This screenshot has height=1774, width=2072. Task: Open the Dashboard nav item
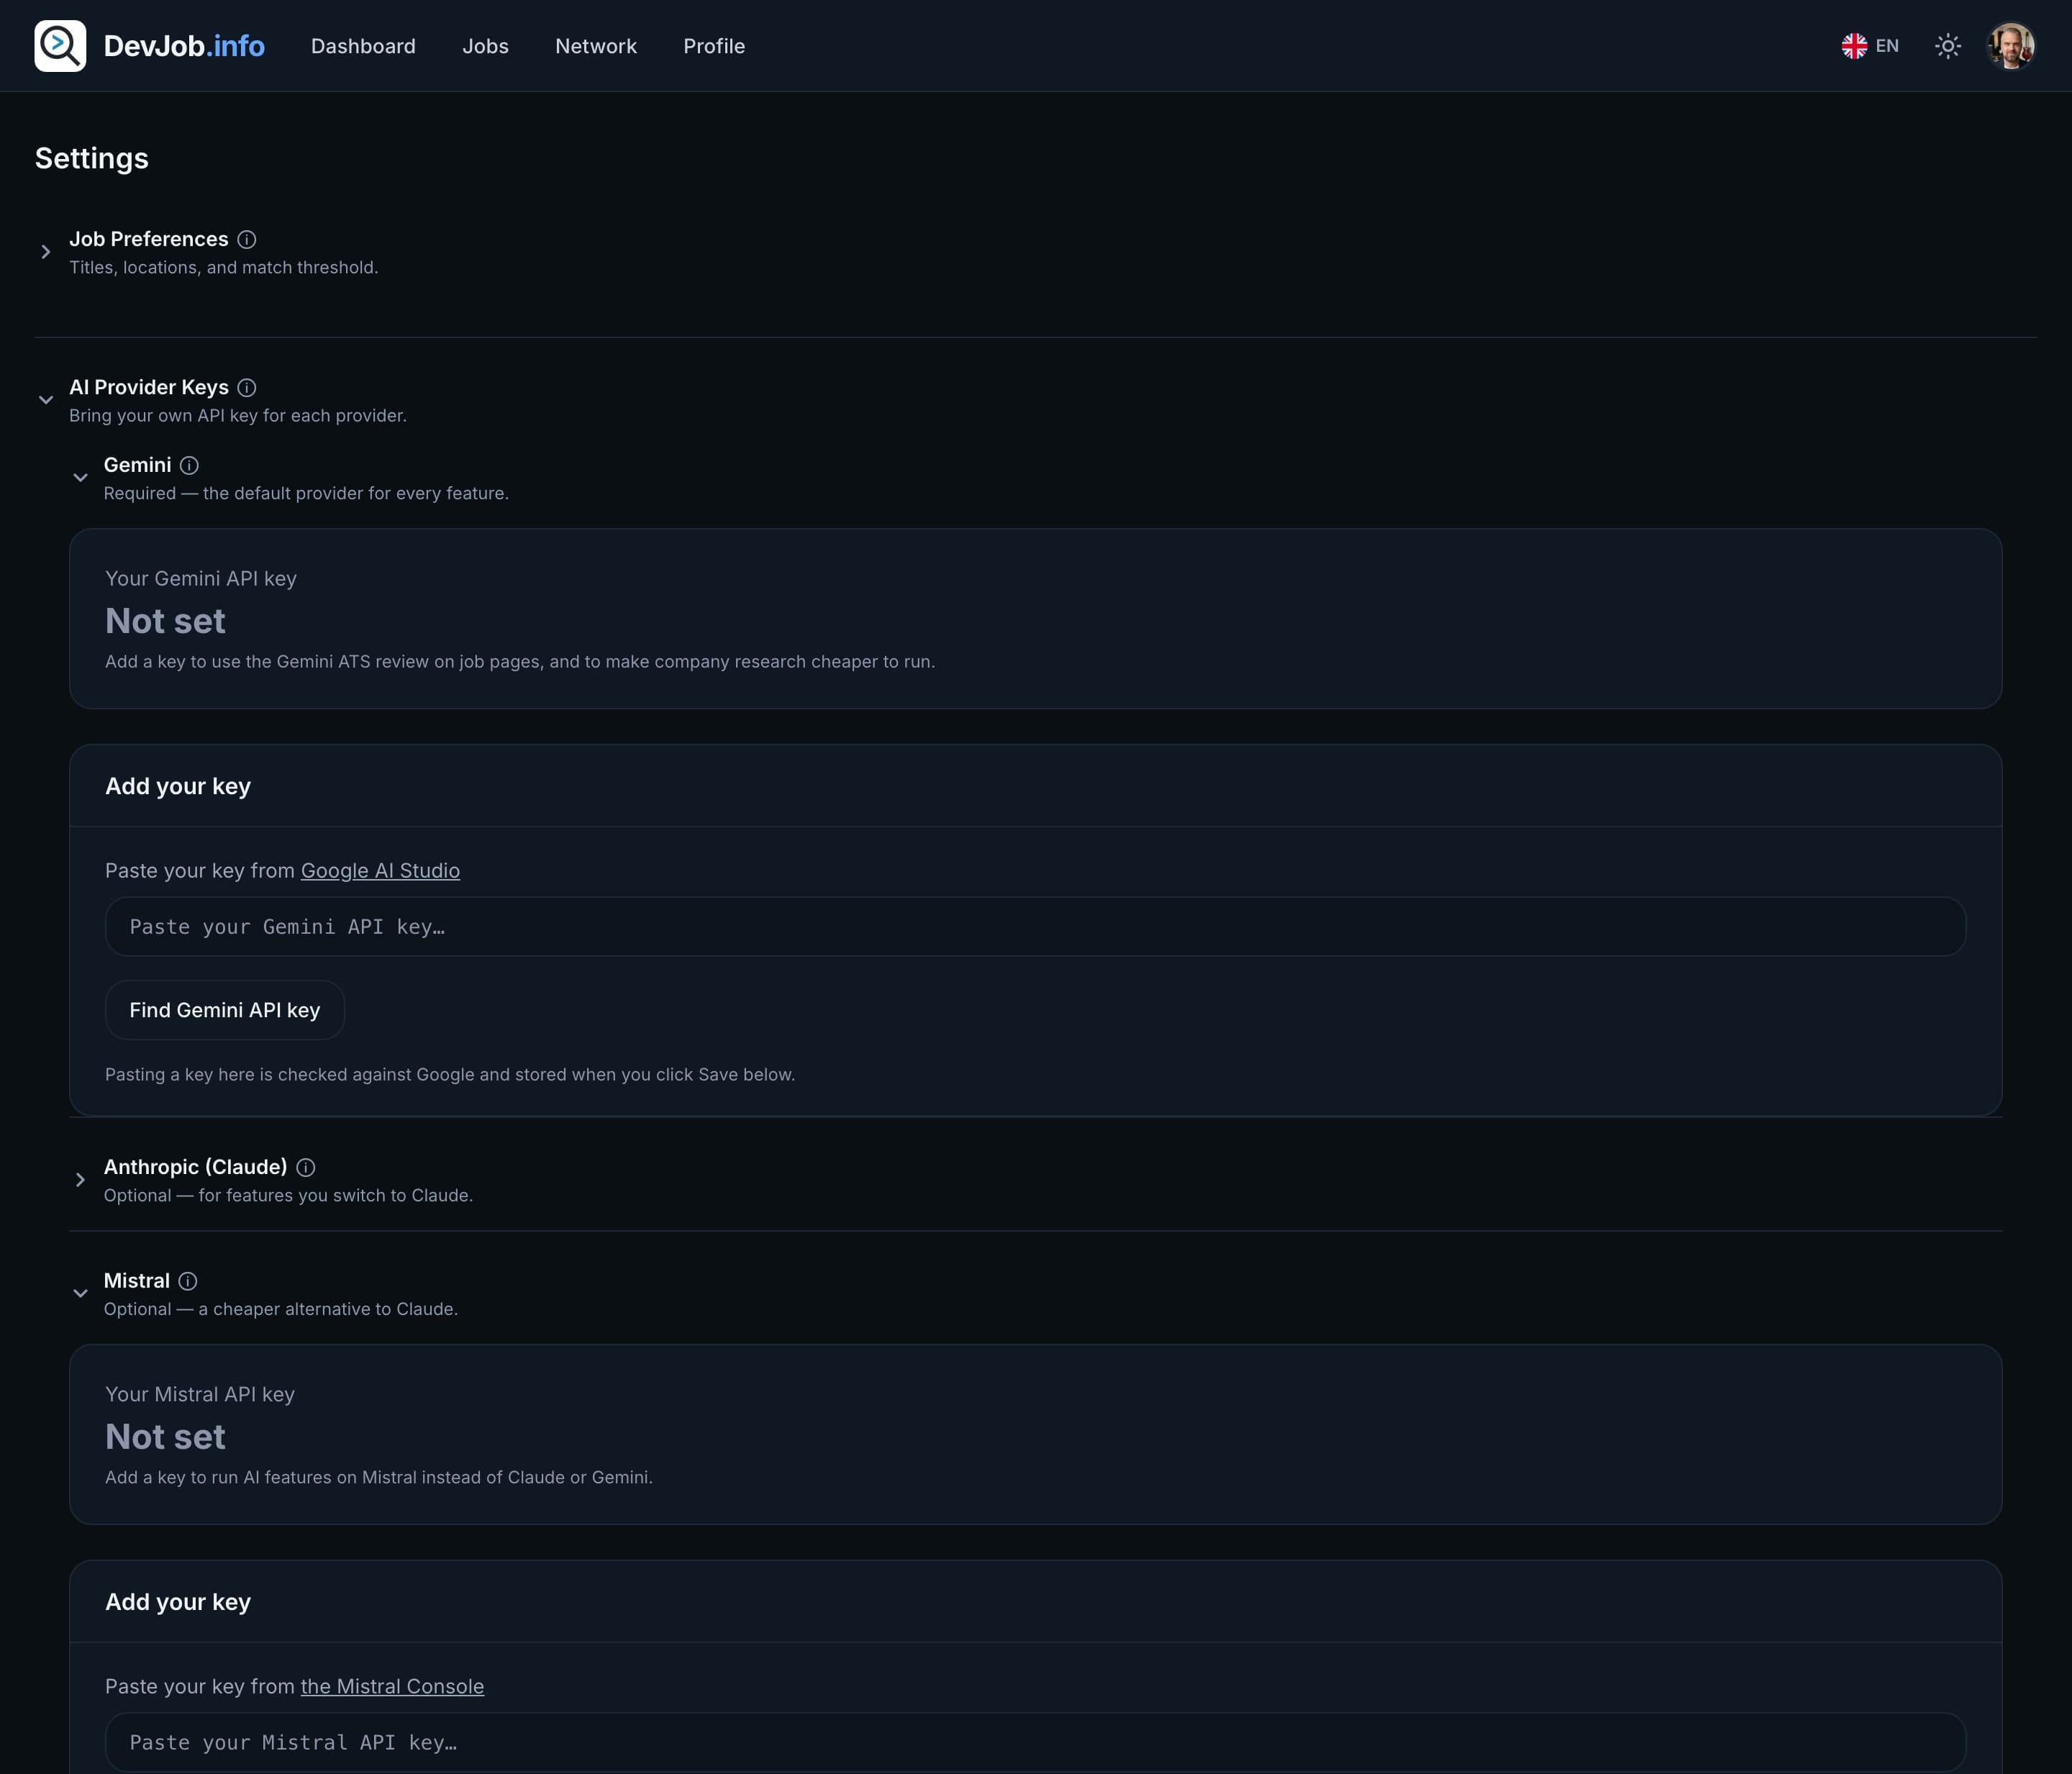(x=363, y=46)
